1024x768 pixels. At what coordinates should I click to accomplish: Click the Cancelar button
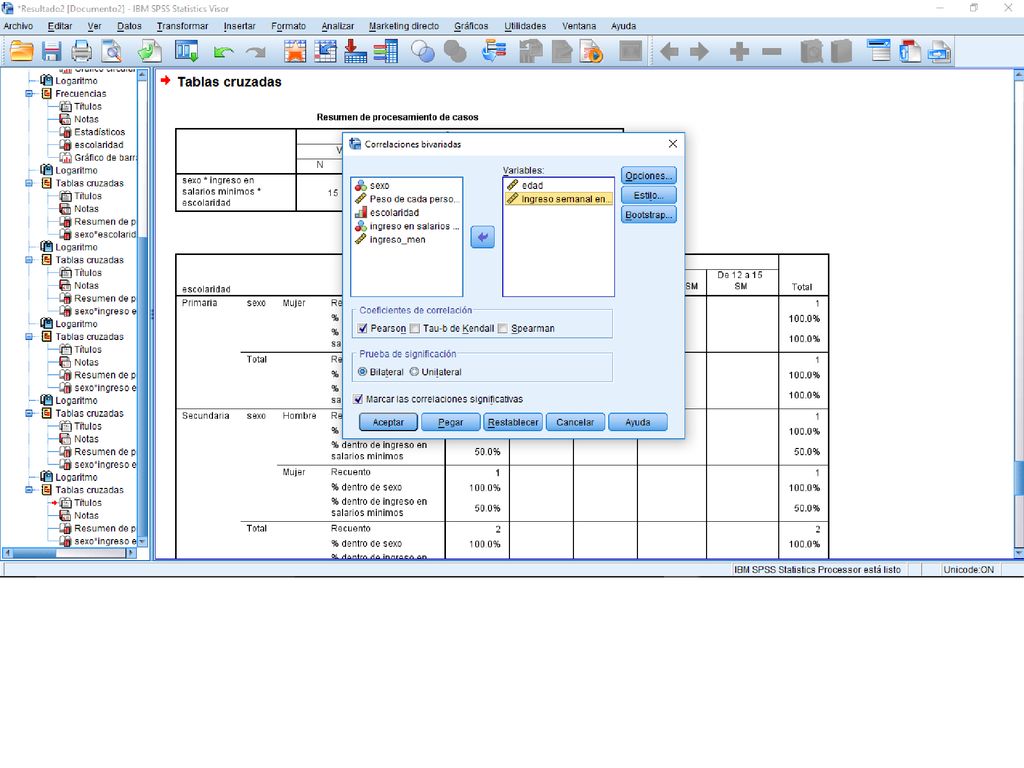click(x=575, y=422)
